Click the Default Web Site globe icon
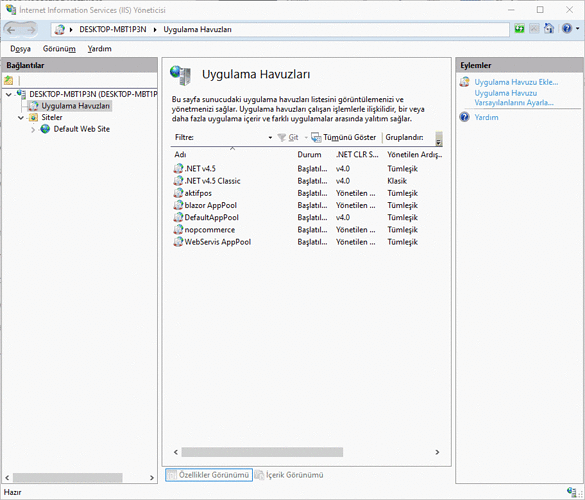The width and height of the screenshot is (585, 500). click(x=45, y=129)
